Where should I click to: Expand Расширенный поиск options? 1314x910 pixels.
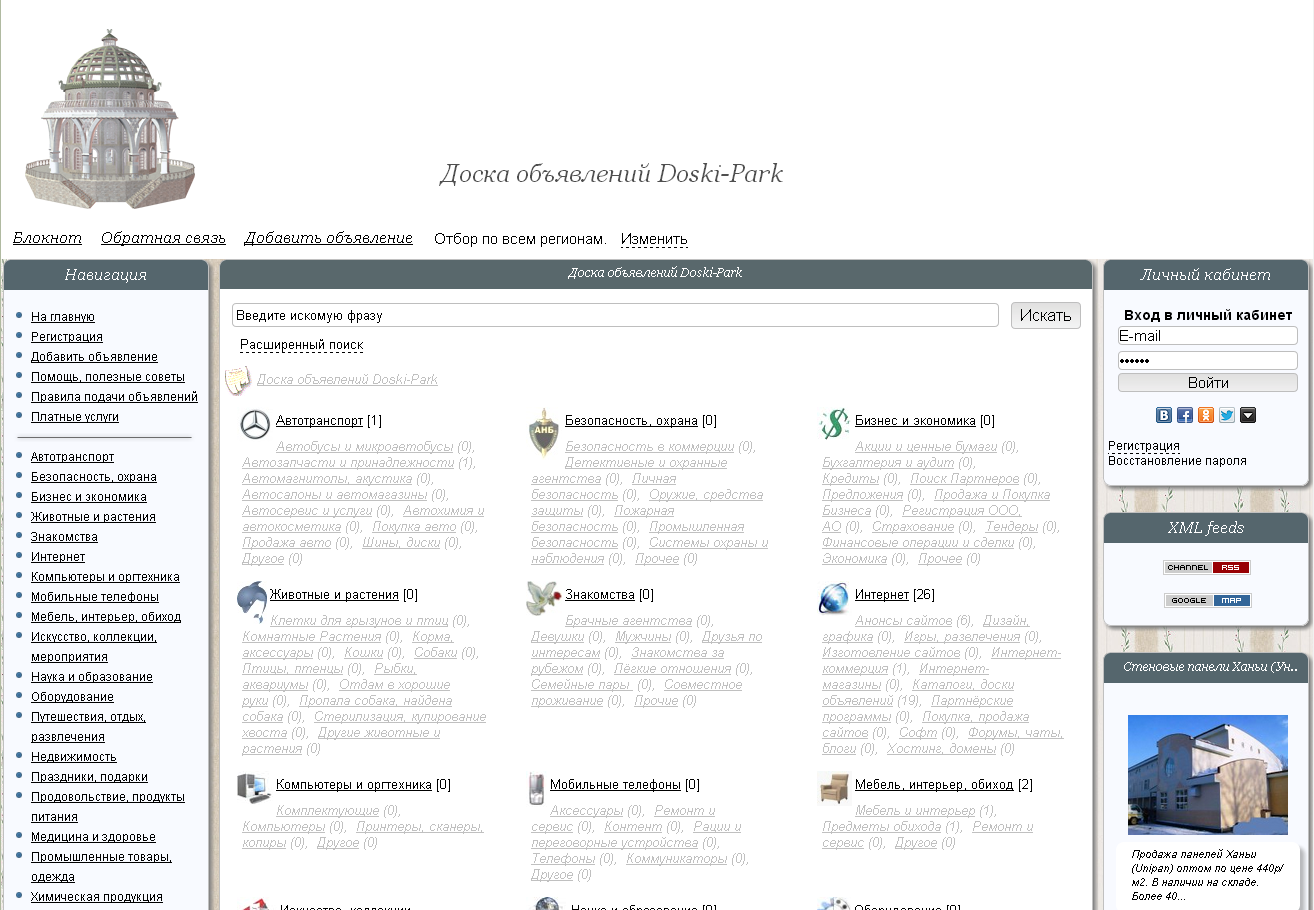click(x=301, y=345)
